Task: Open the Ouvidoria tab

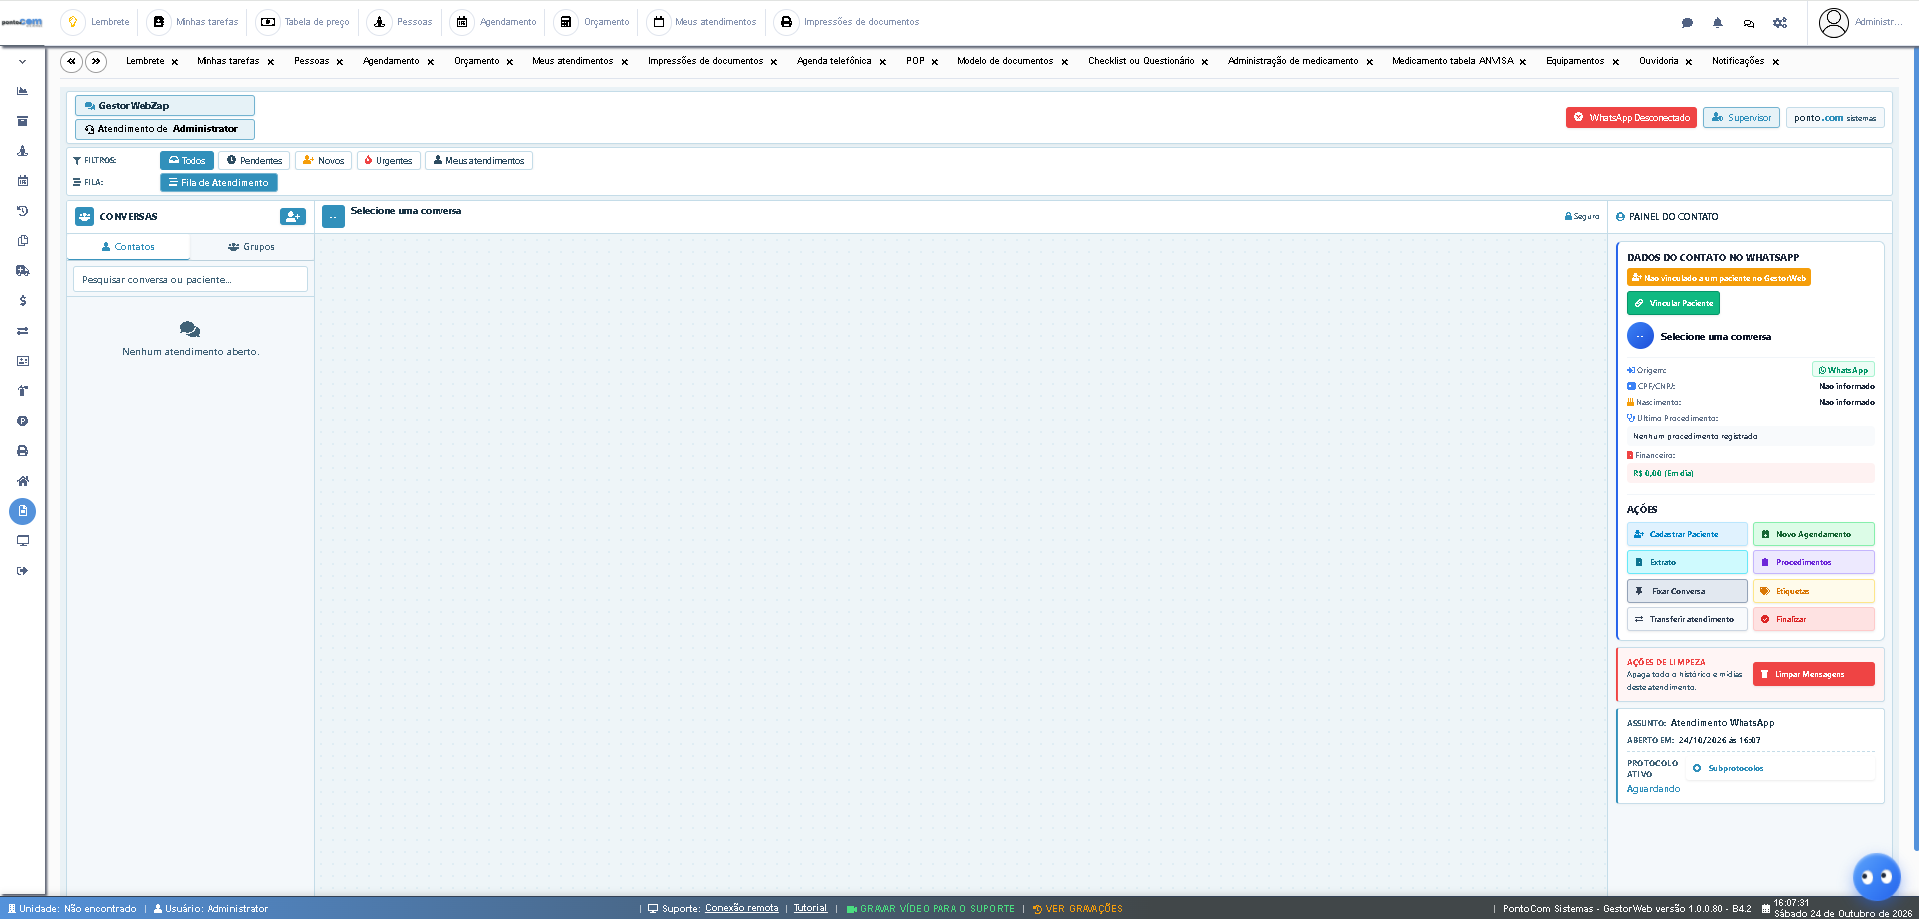Action: click(x=1658, y=61)
